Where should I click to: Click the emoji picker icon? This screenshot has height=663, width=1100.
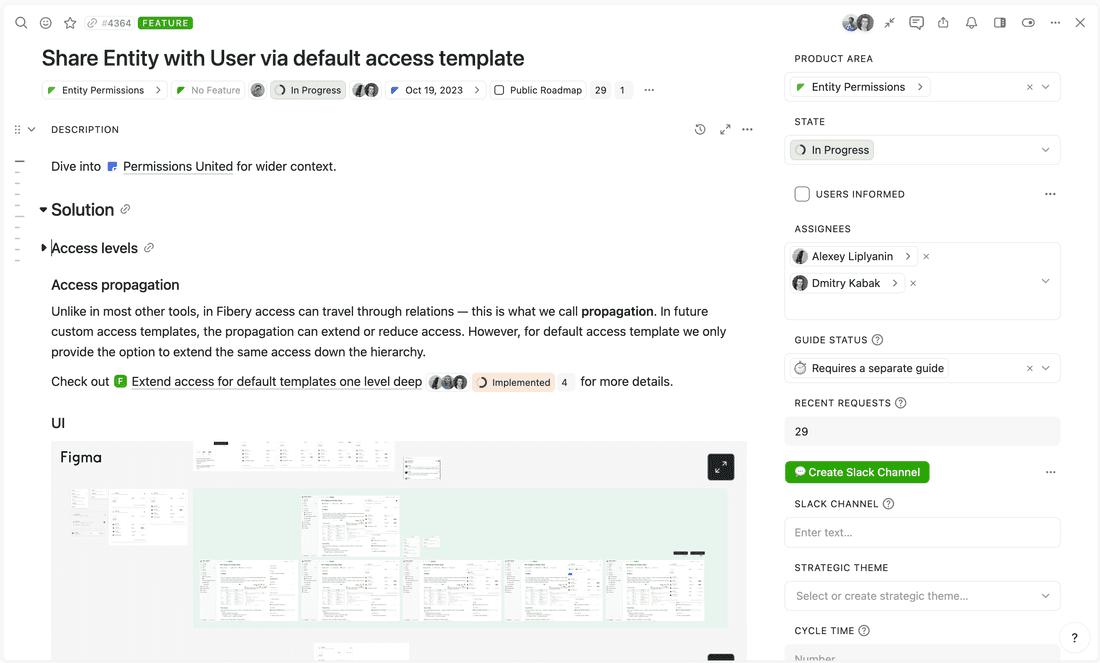[46, 23]
